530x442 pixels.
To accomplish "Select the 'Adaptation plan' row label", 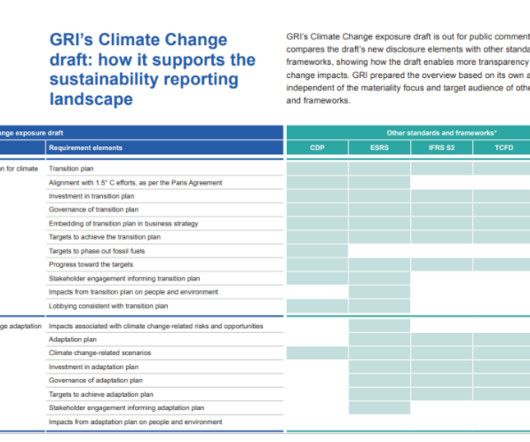I will tap(73, 340).
